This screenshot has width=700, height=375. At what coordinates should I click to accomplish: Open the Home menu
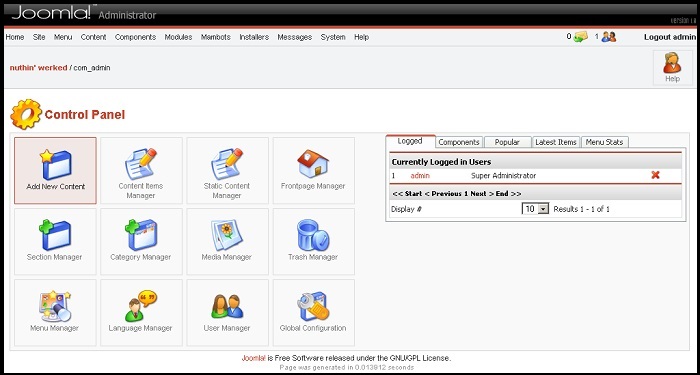point(15,38)
